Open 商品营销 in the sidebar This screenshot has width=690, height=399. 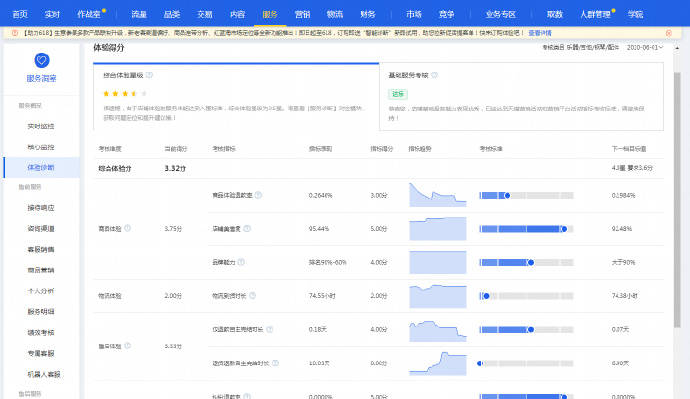[x=40, y=270]
